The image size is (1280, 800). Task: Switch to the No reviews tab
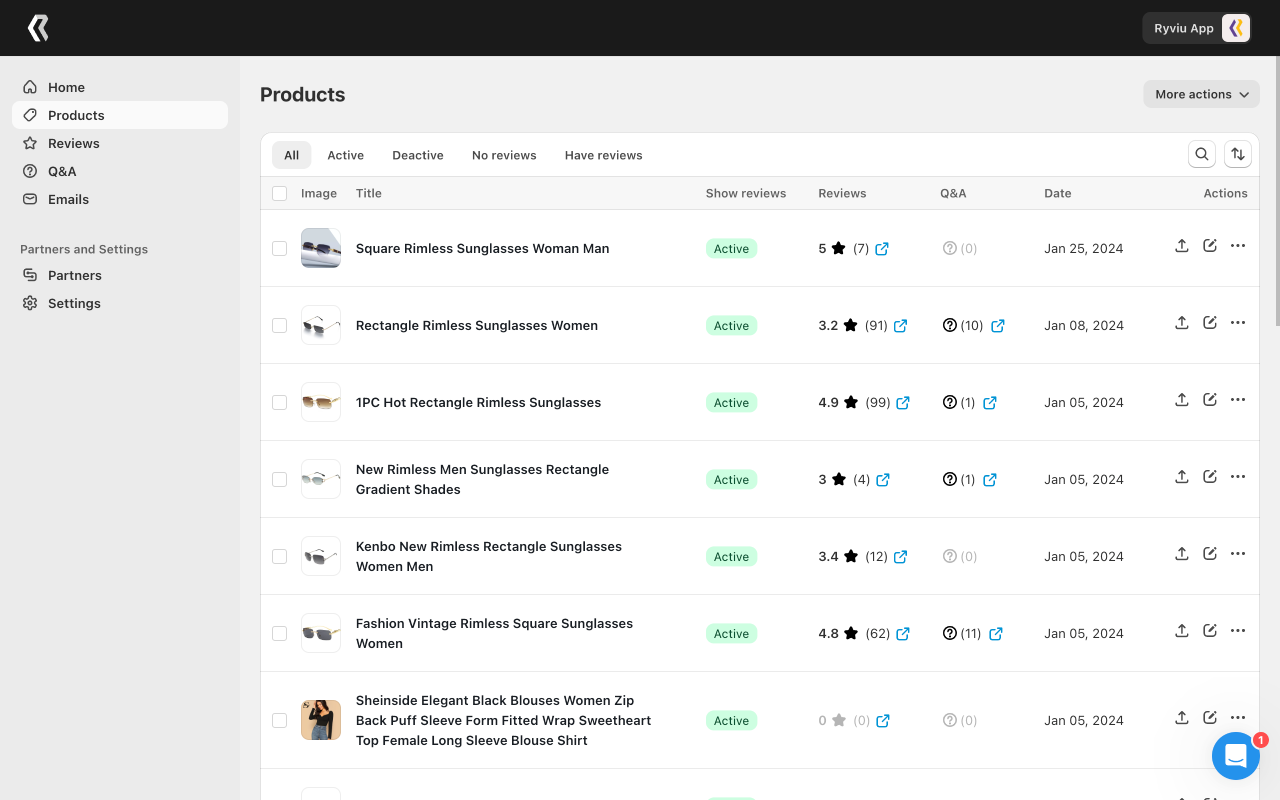(504, 155)
